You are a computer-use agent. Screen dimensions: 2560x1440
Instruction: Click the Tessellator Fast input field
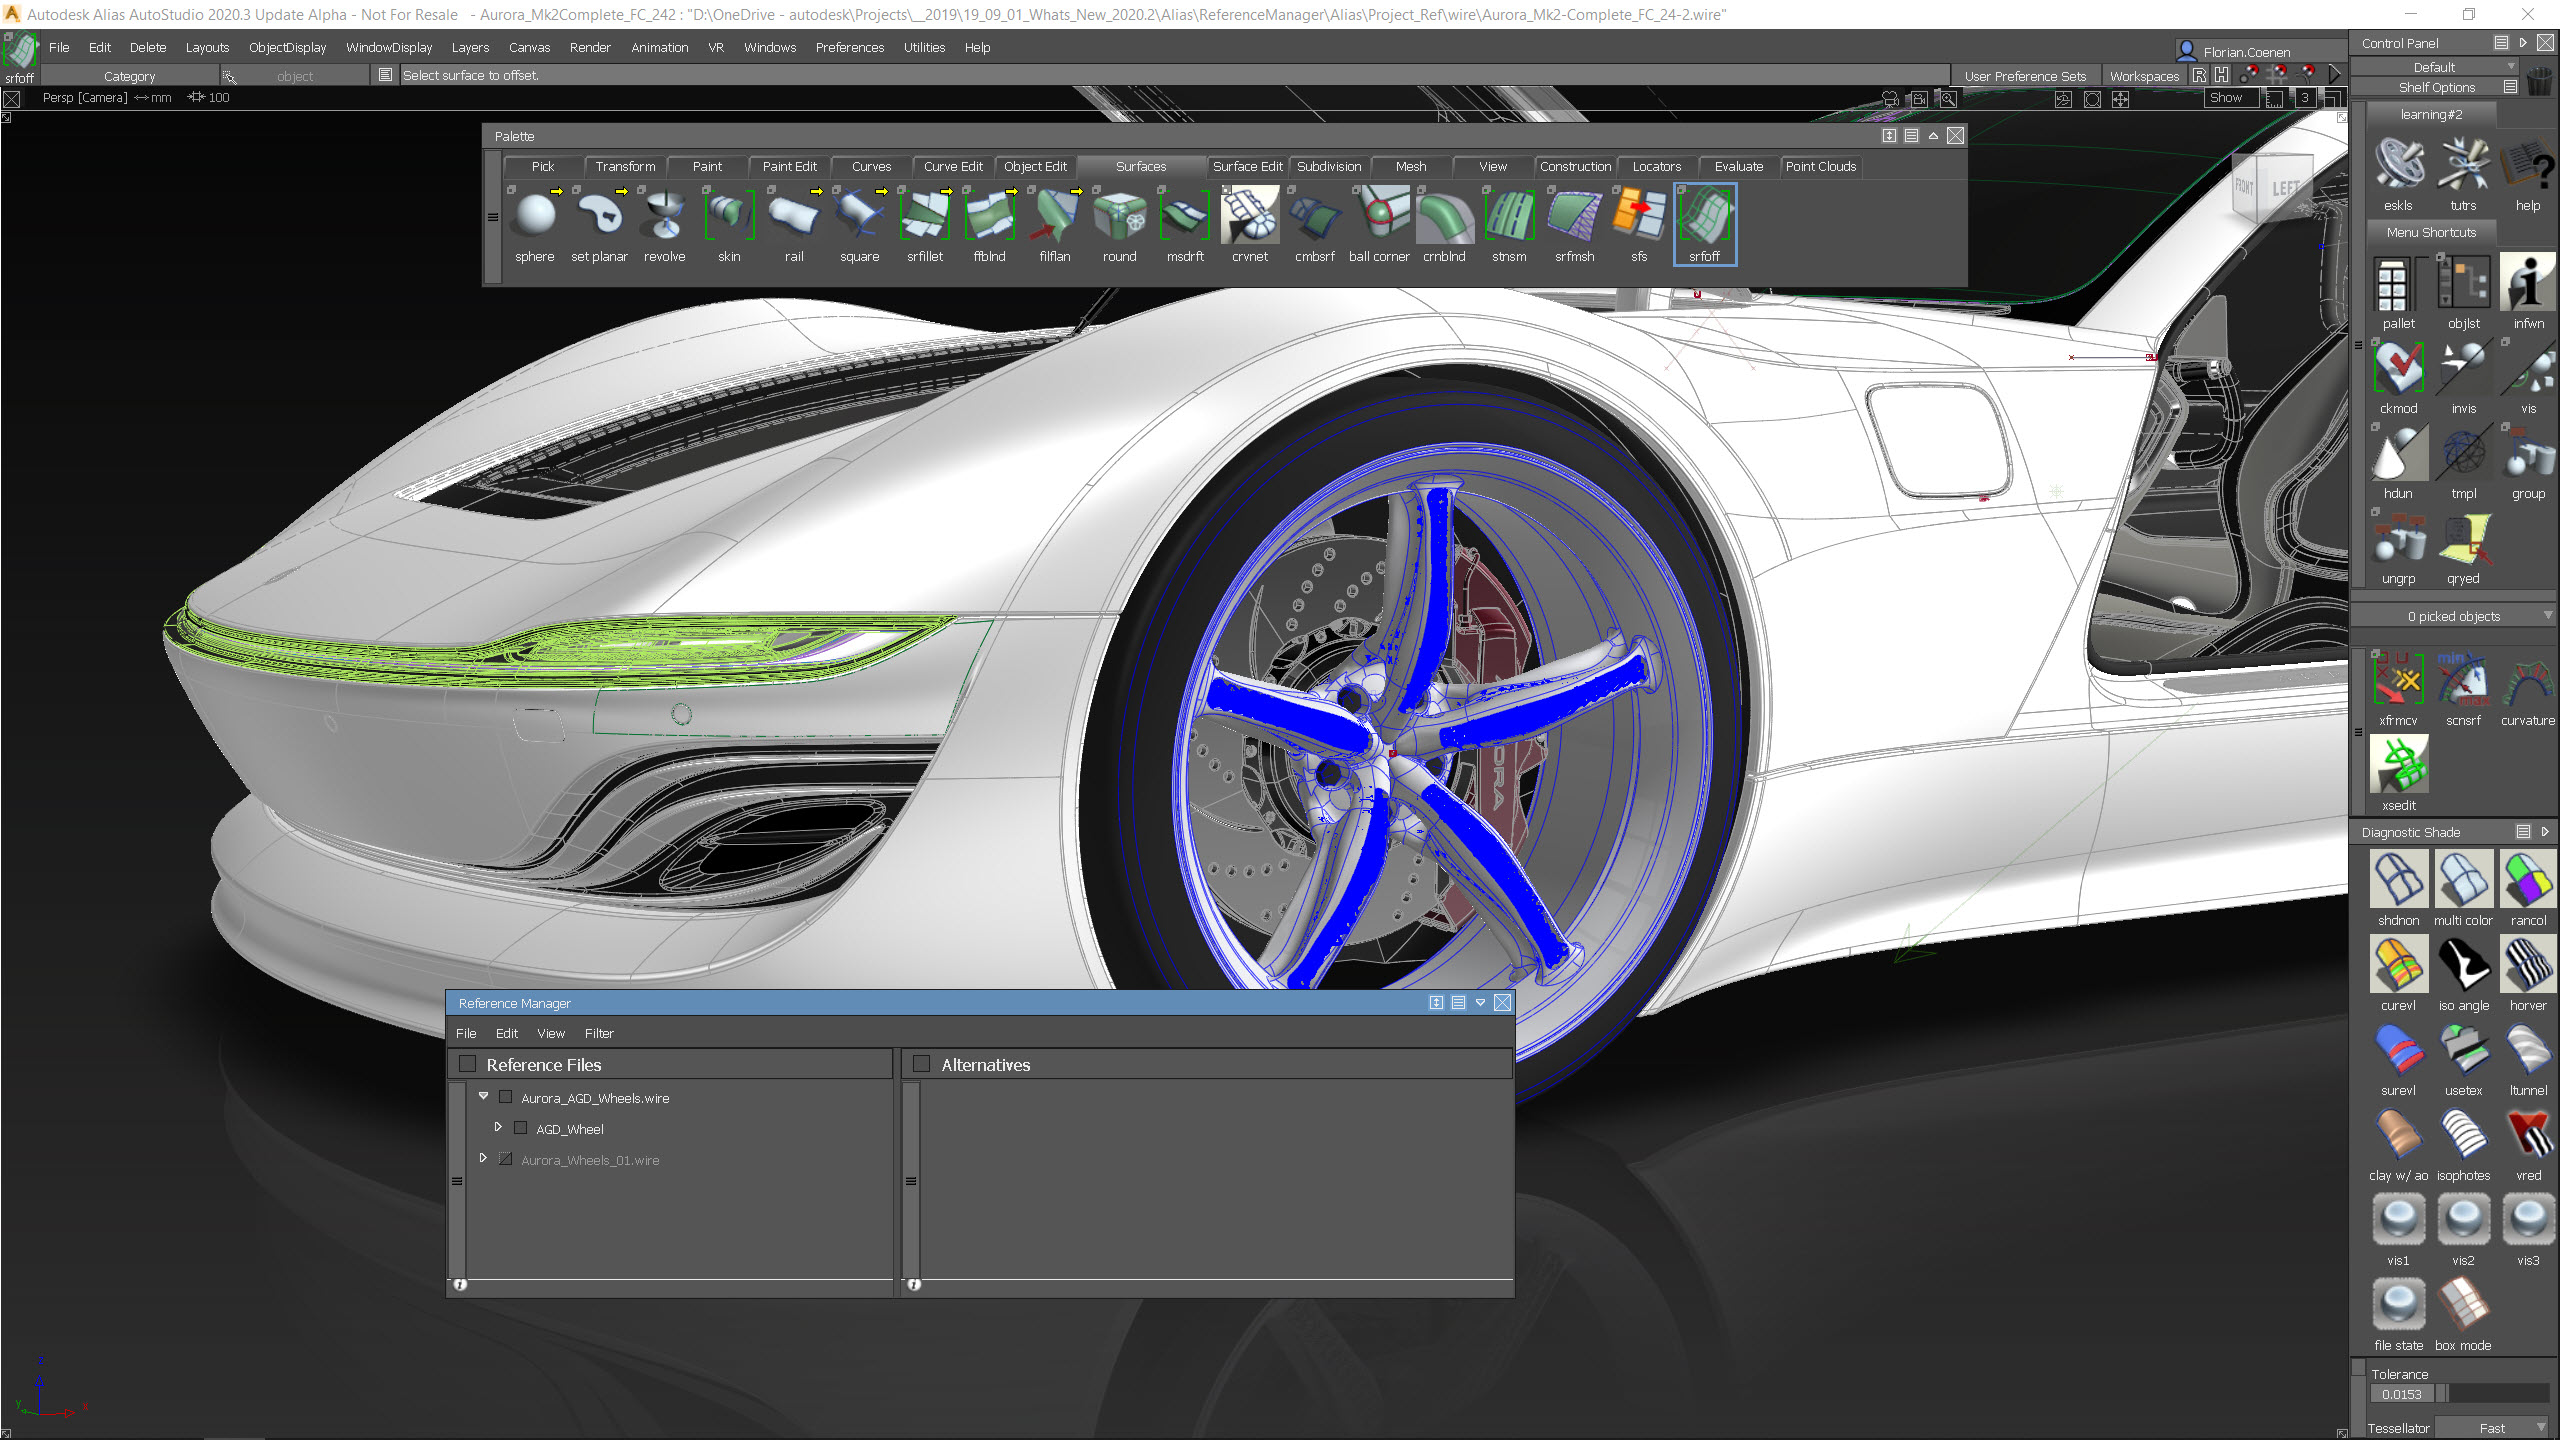pyautogui.click(x=2497, y=1428)
